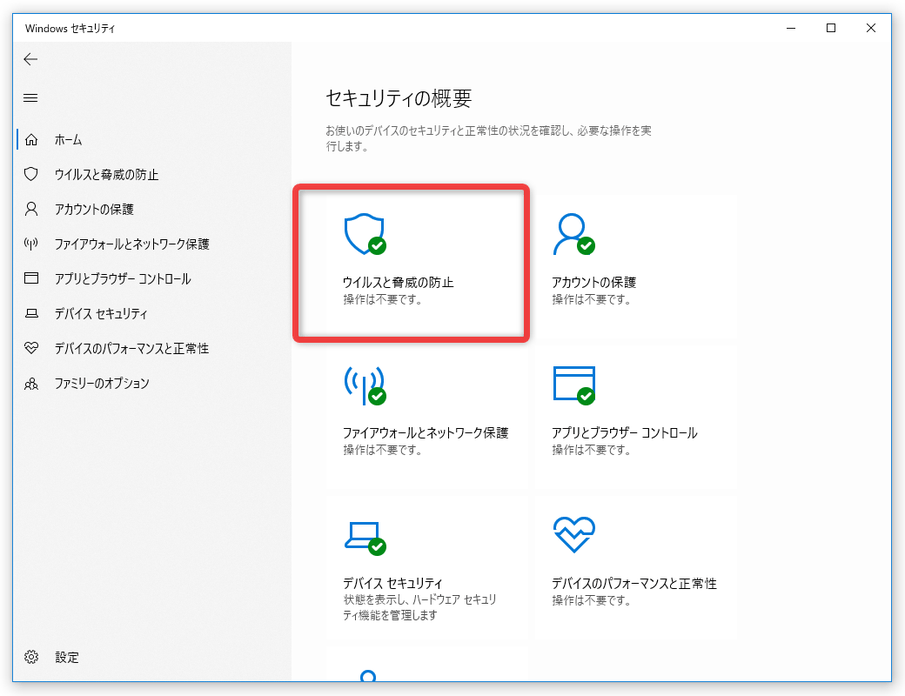Click the Home house icon in sidebar
The image size is (905, 696).
coord(31,140)
